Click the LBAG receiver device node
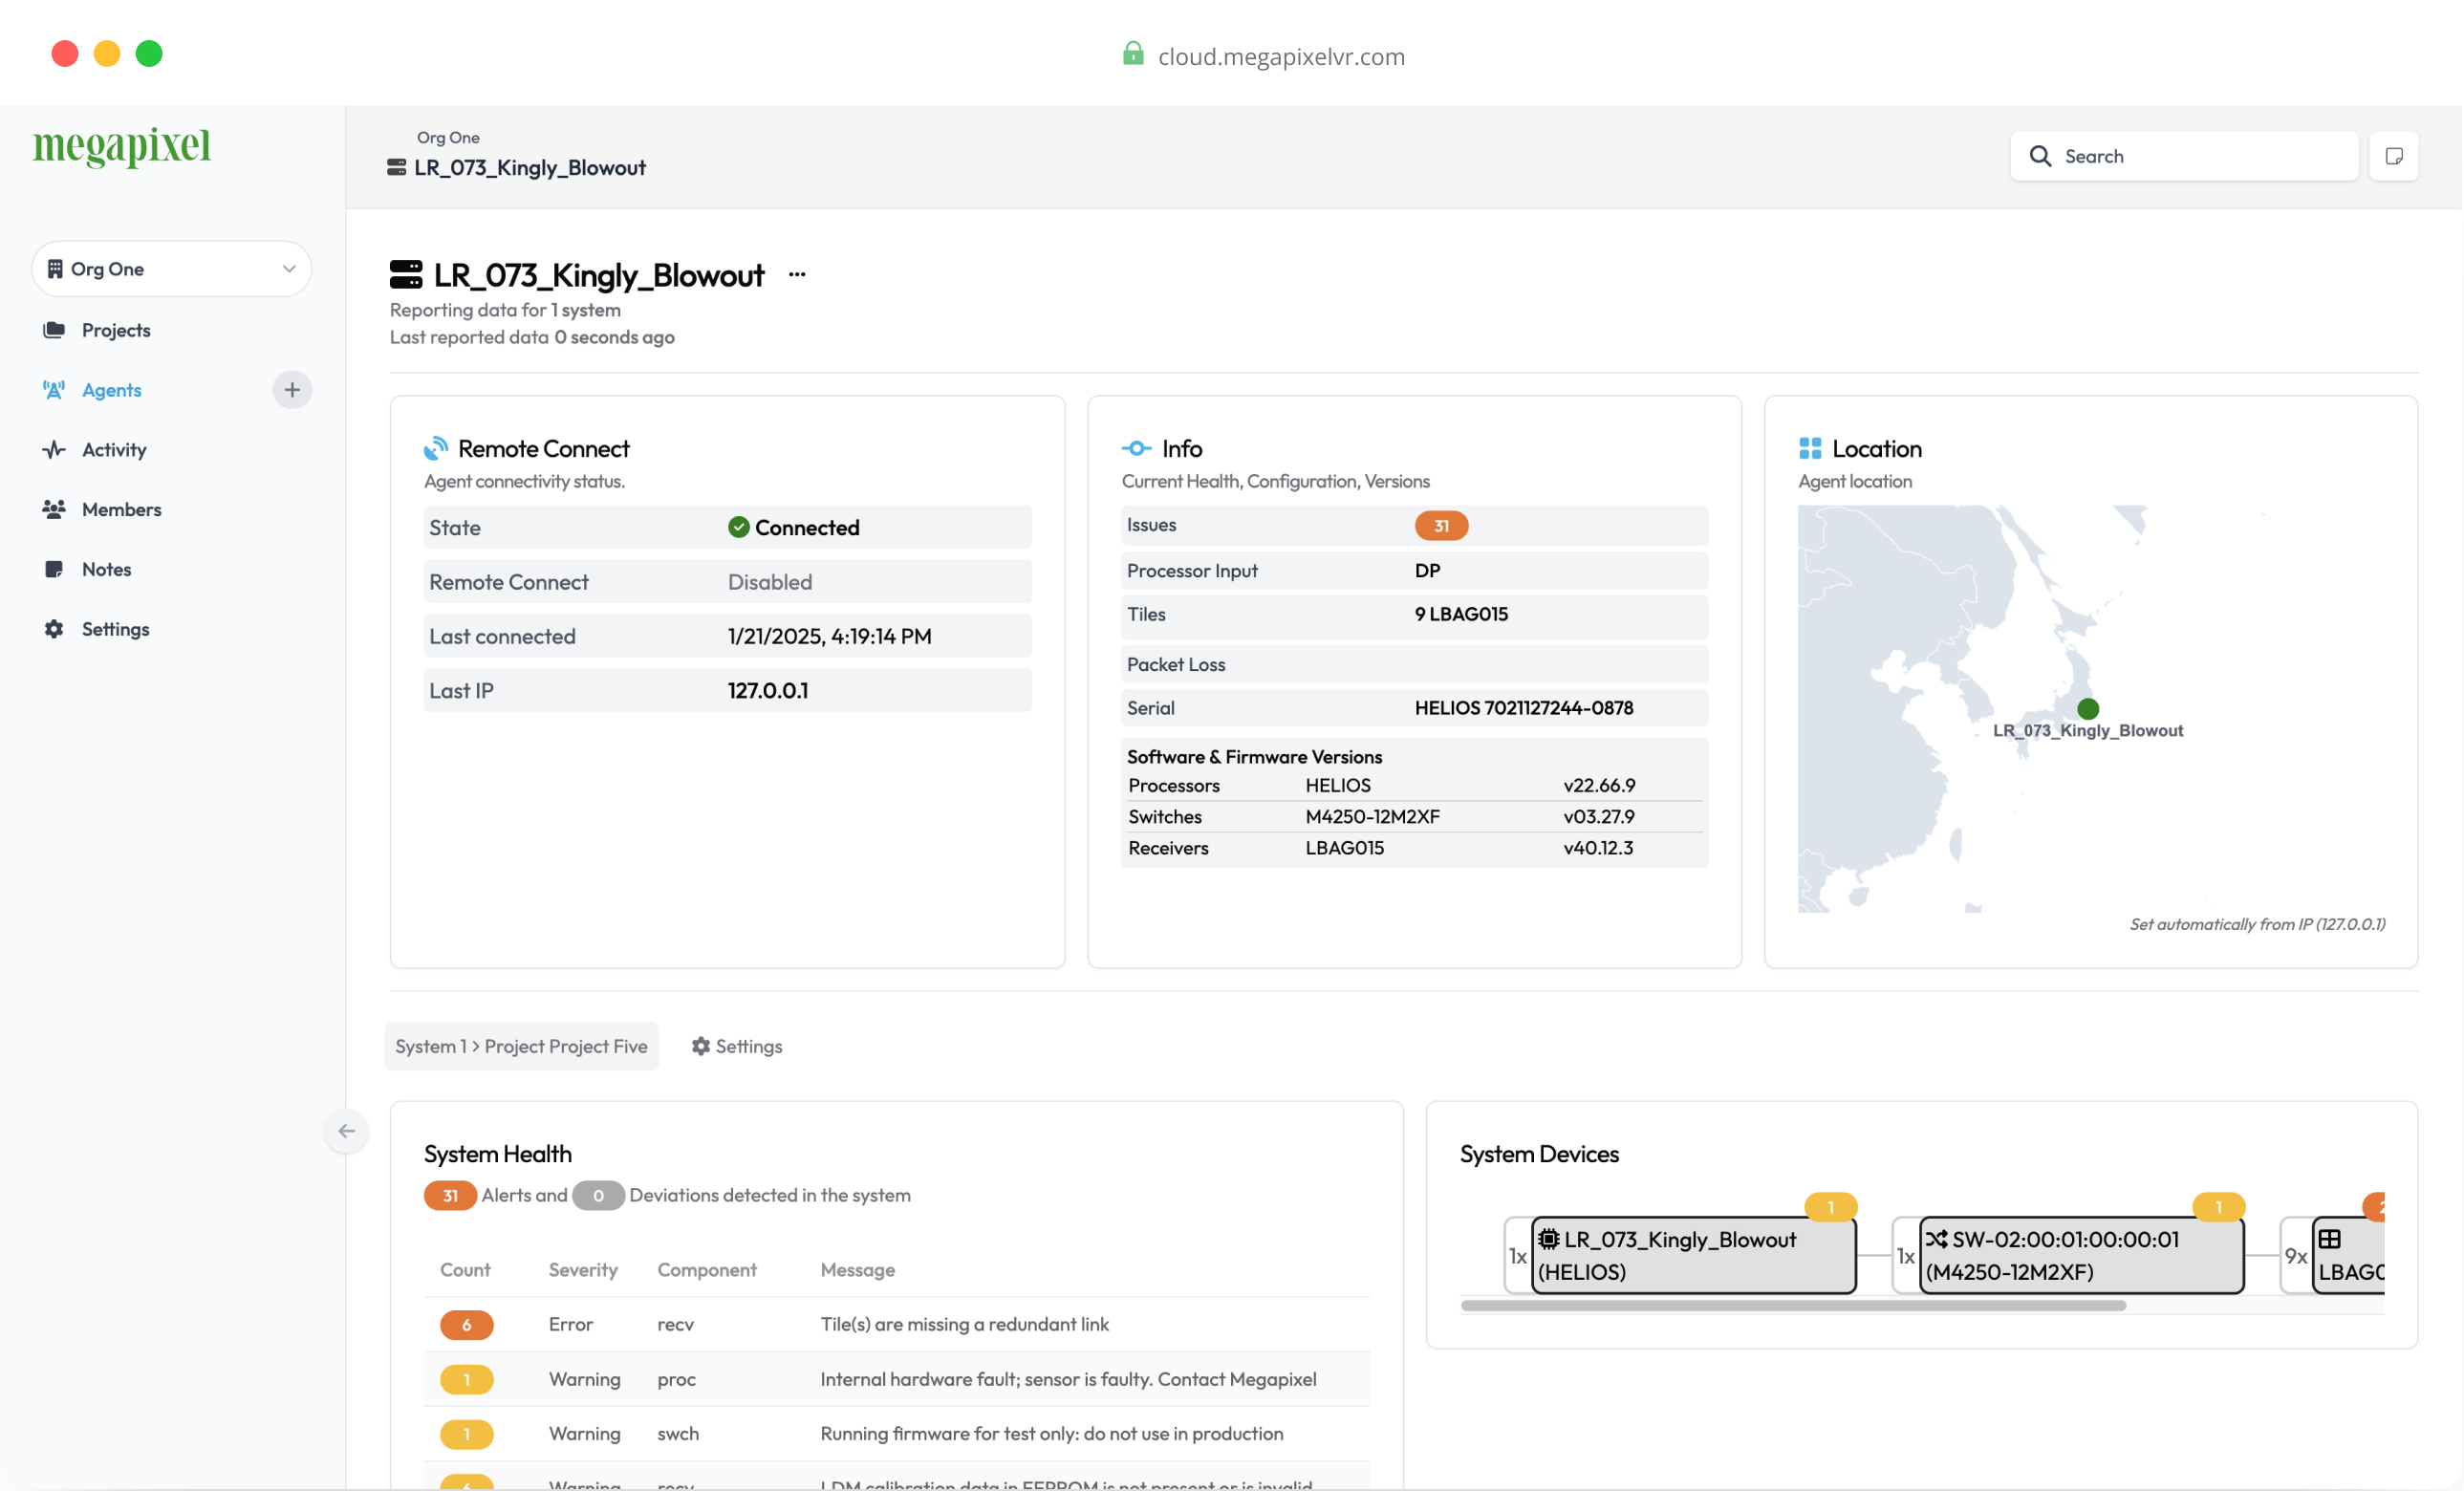 (x=2350, y=1256)
